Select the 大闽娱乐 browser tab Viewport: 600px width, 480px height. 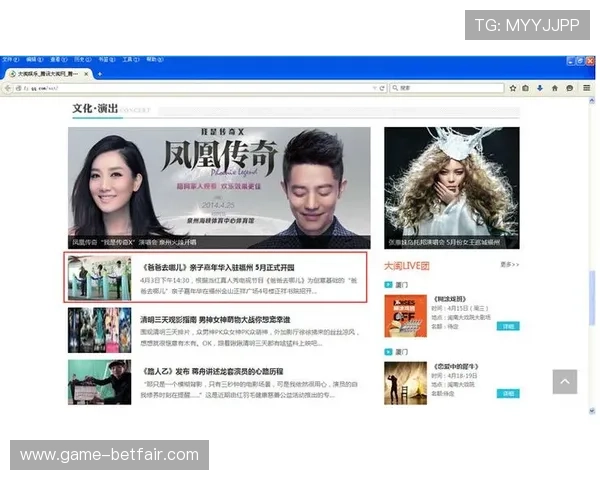coord(48,73)
